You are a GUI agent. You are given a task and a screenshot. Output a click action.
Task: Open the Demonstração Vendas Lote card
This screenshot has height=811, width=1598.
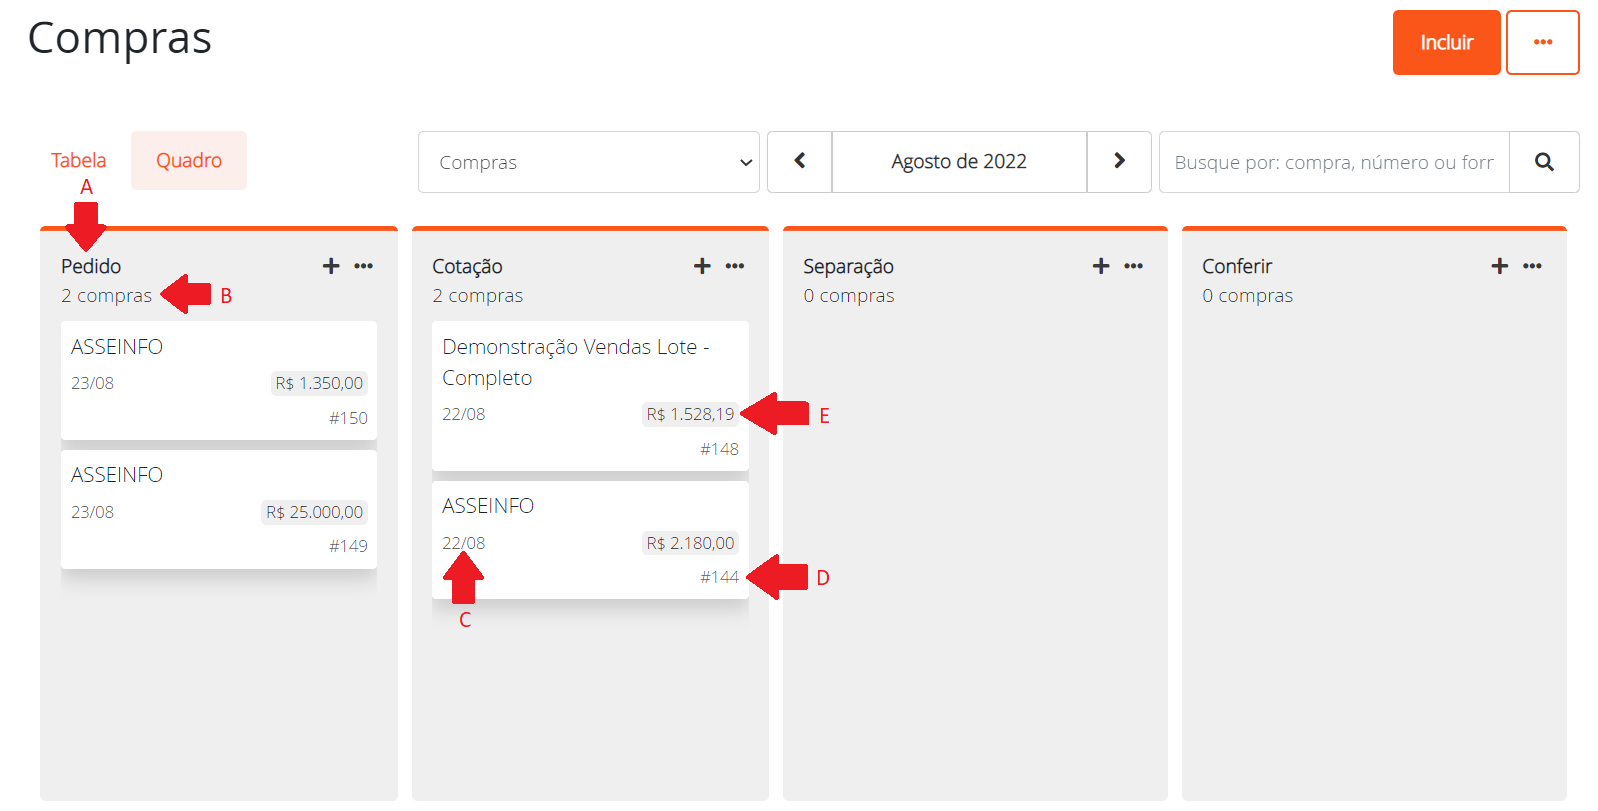pyautogui.click(x=590, y=395)
